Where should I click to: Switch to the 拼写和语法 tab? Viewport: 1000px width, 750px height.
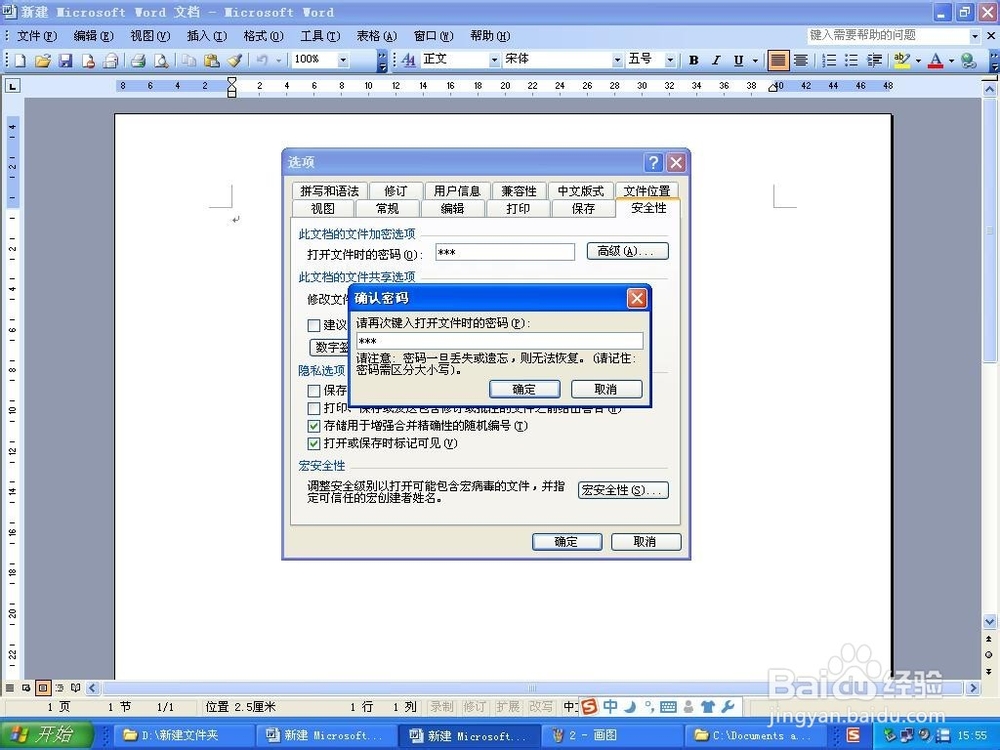[x=330, y=191]
